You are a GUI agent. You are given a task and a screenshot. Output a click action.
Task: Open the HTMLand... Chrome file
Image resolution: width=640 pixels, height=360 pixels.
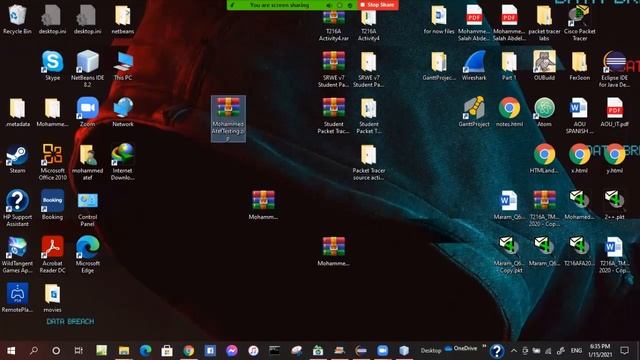(544, 158)
